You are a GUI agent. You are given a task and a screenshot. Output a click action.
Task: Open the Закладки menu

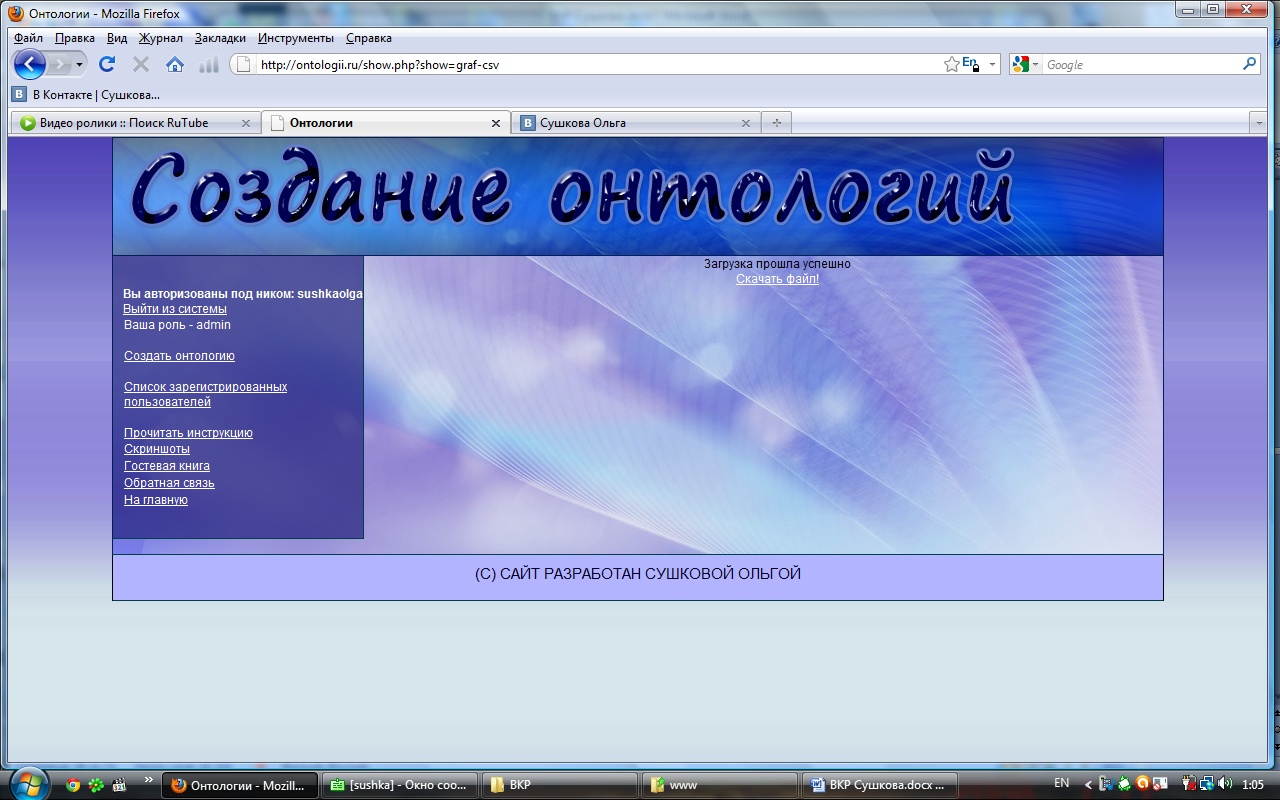tap(220, 38)
